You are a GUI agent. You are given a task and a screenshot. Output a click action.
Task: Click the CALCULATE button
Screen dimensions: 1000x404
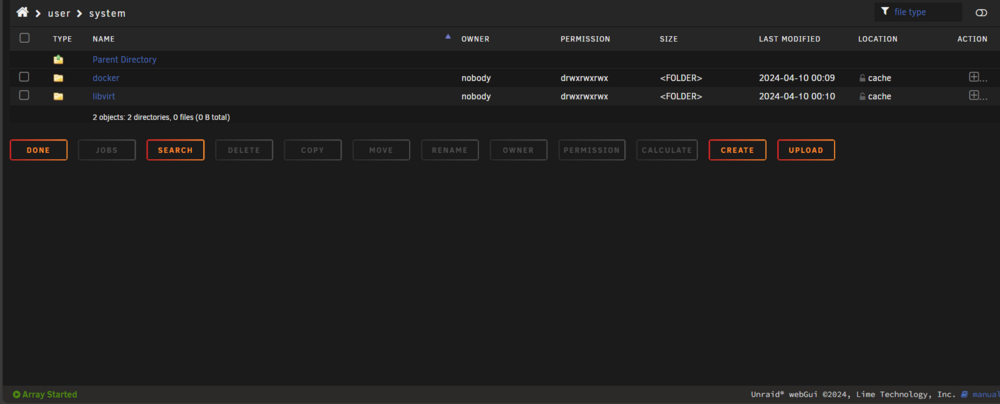point(667,150)
